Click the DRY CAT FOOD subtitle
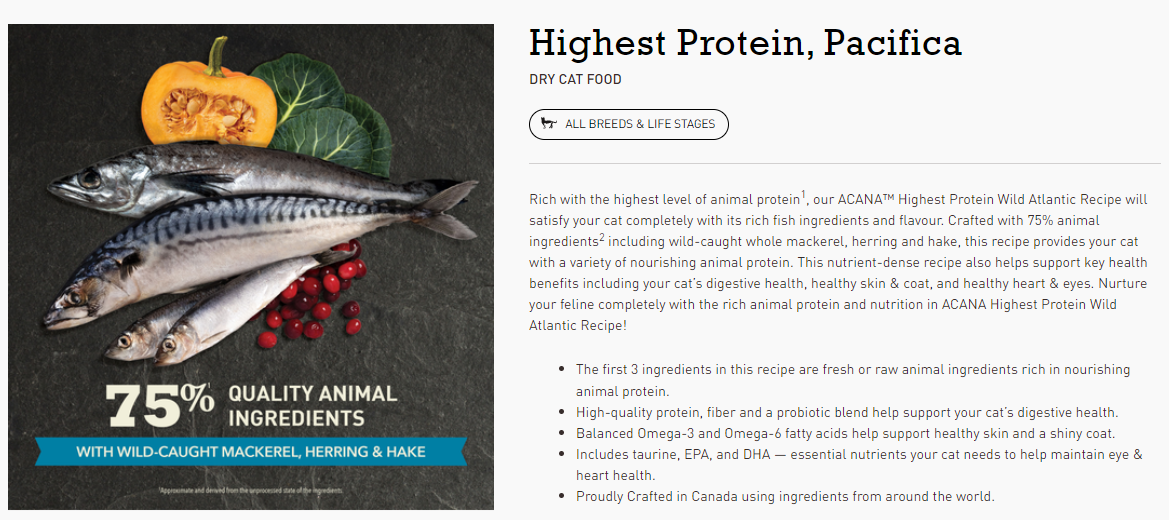1169x520 pixels. [575, 79]
